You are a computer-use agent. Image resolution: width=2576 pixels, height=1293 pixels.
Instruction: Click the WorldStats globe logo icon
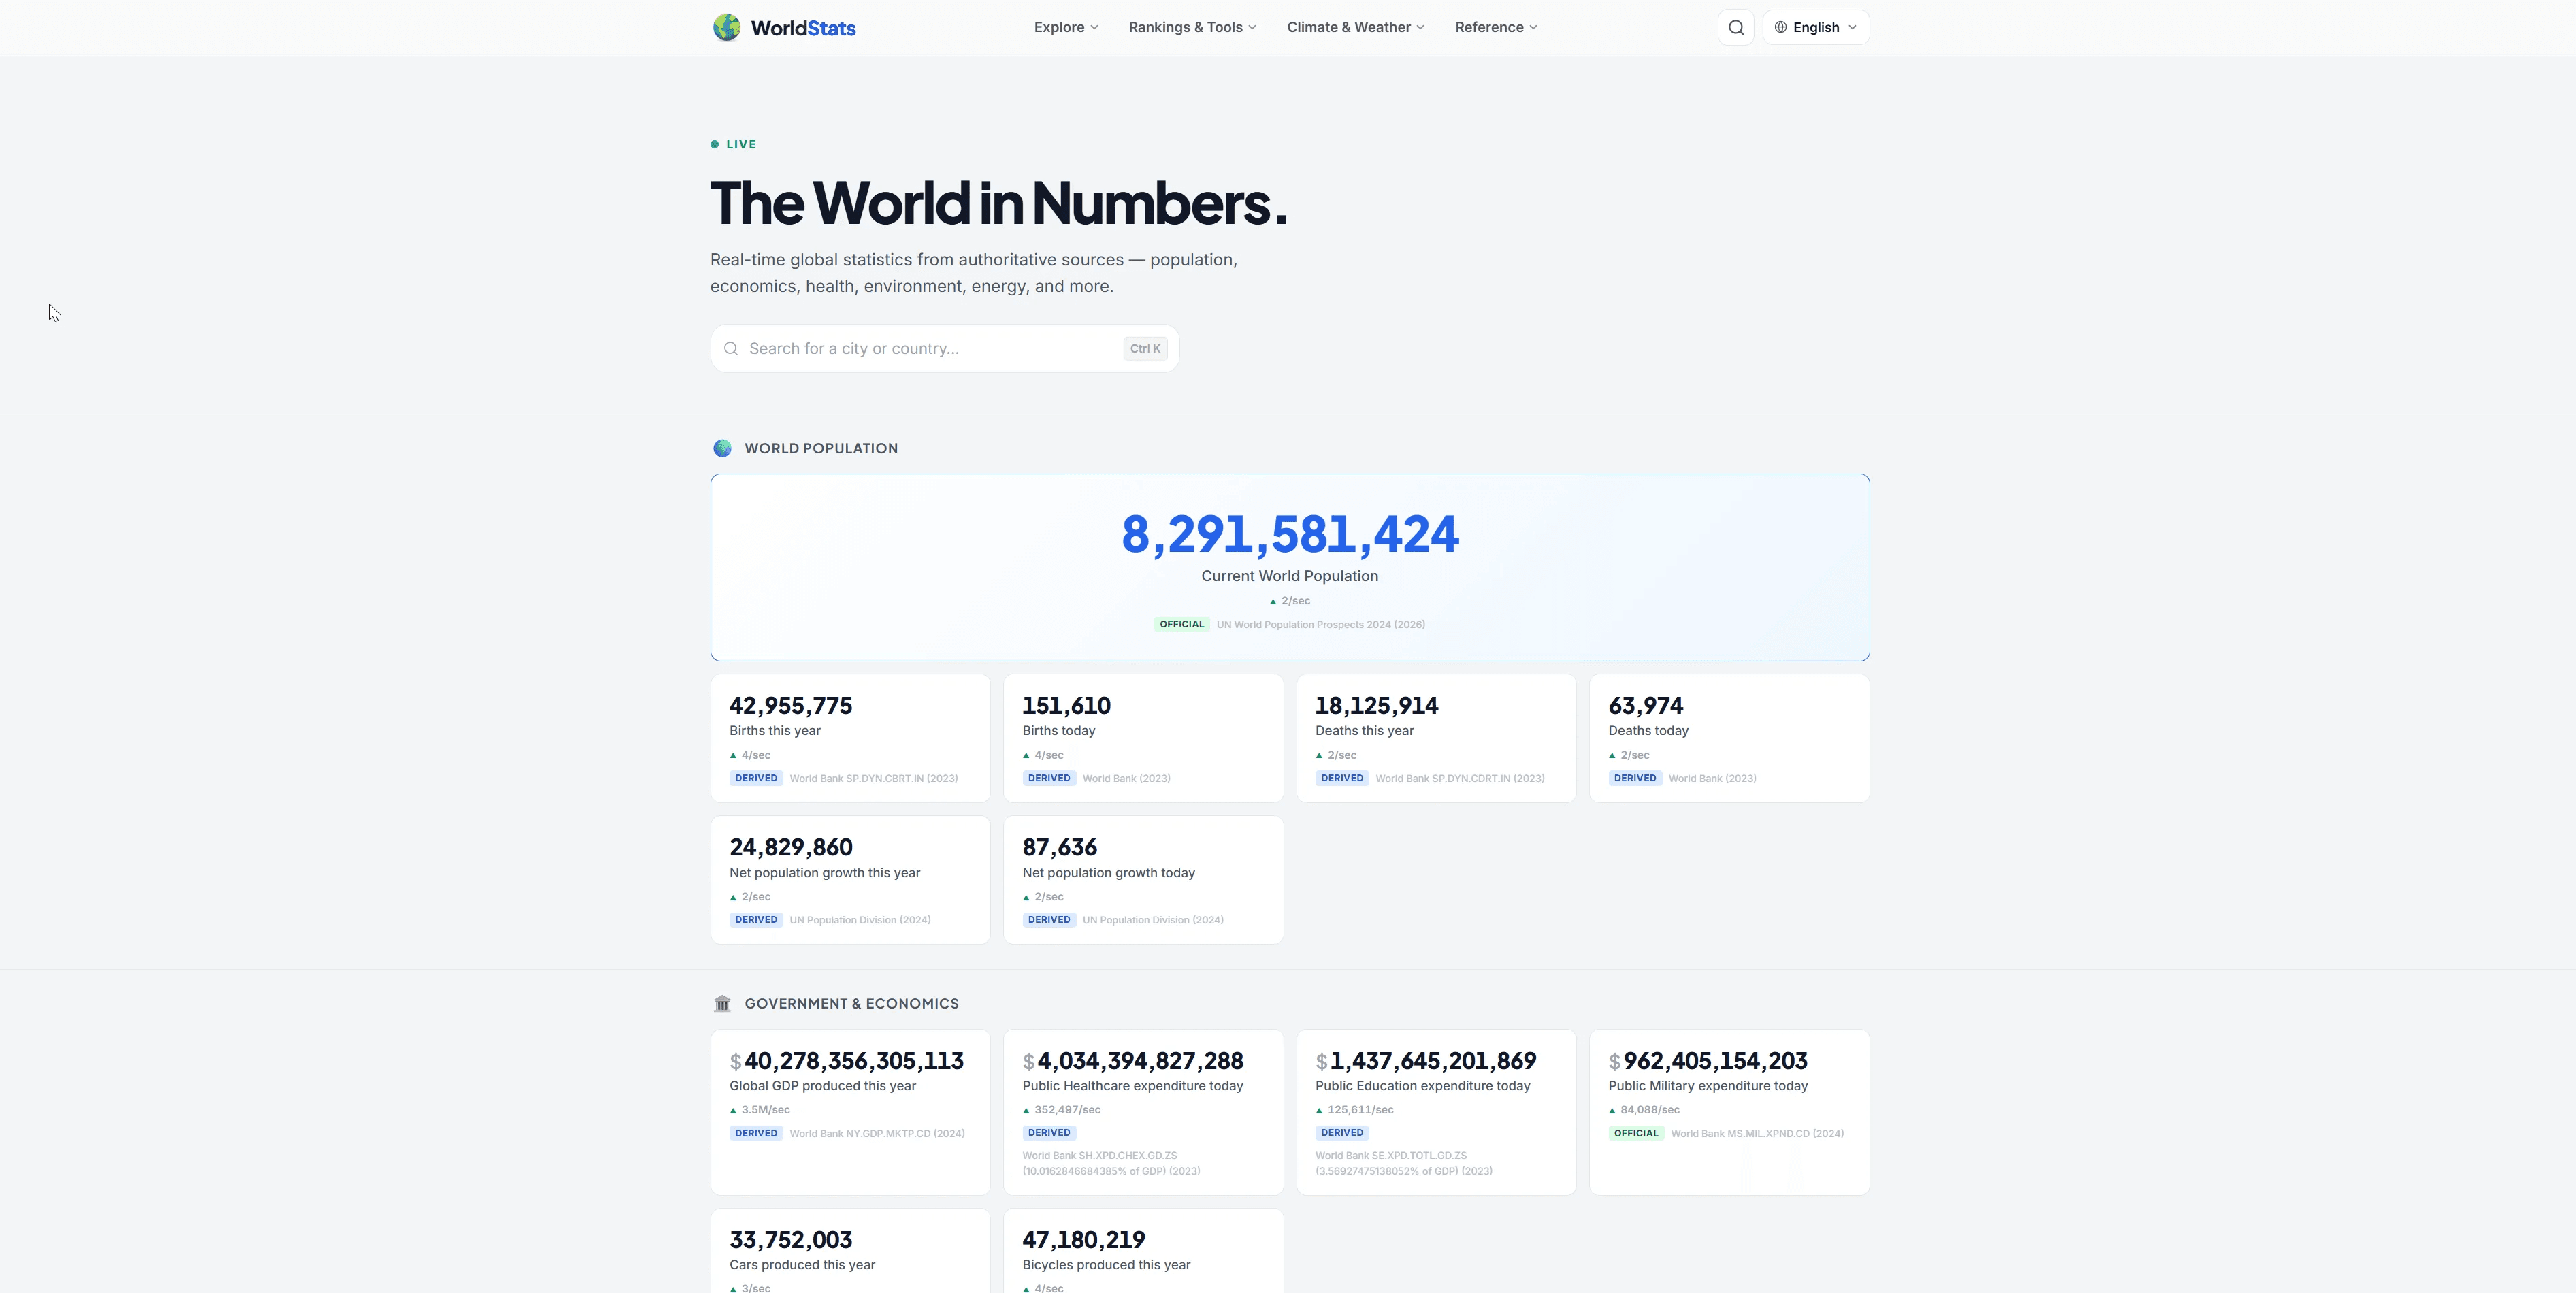point(727,27)
